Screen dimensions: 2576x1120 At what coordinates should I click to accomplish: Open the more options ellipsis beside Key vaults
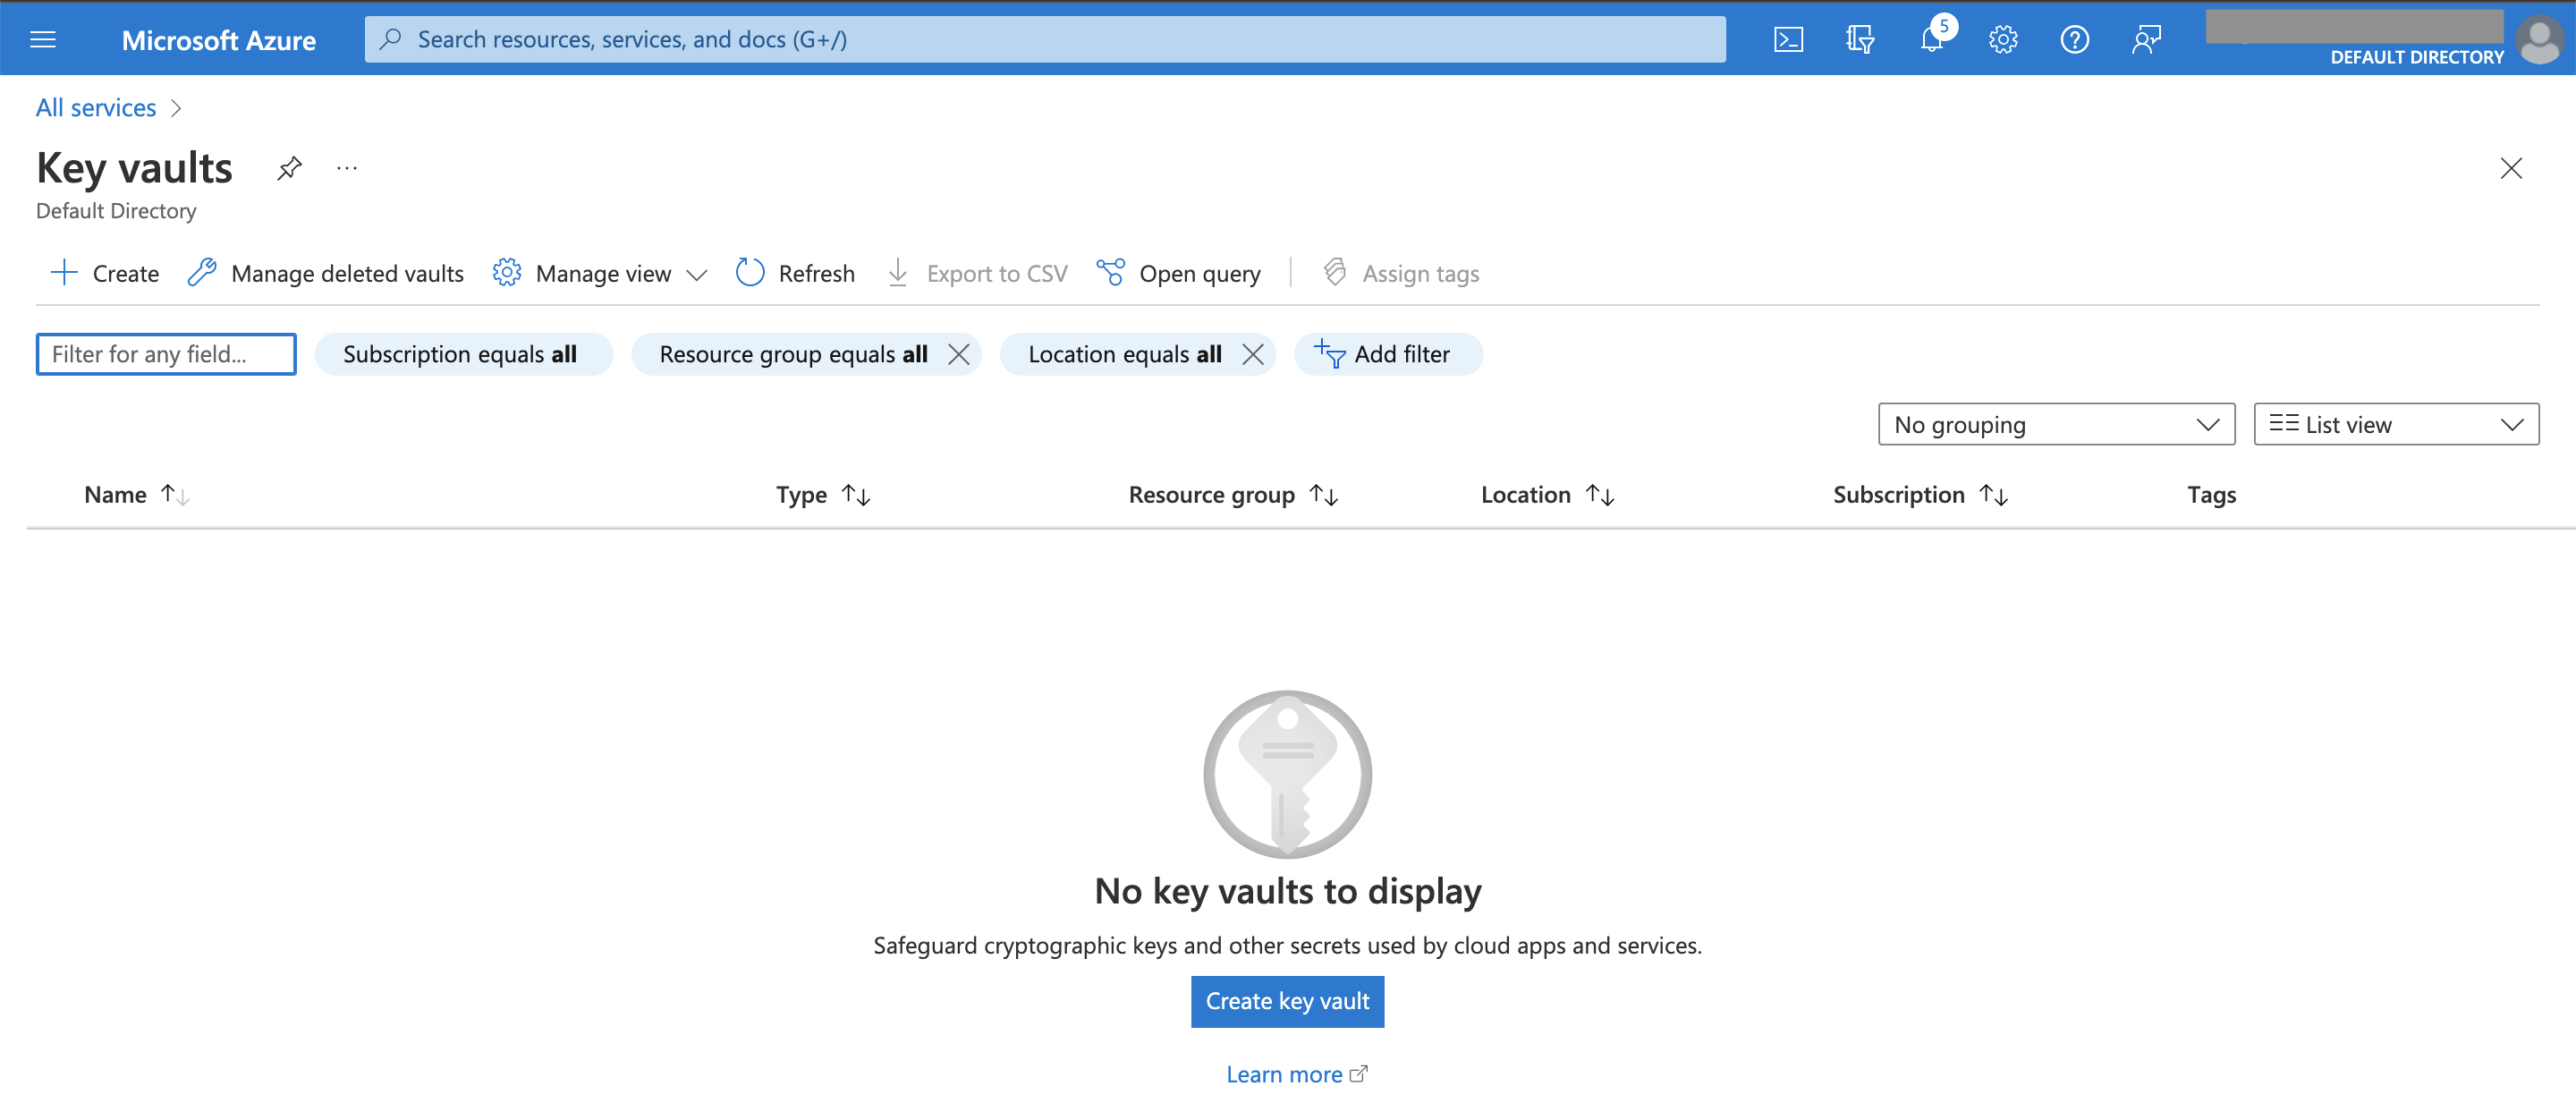(347, 168)
